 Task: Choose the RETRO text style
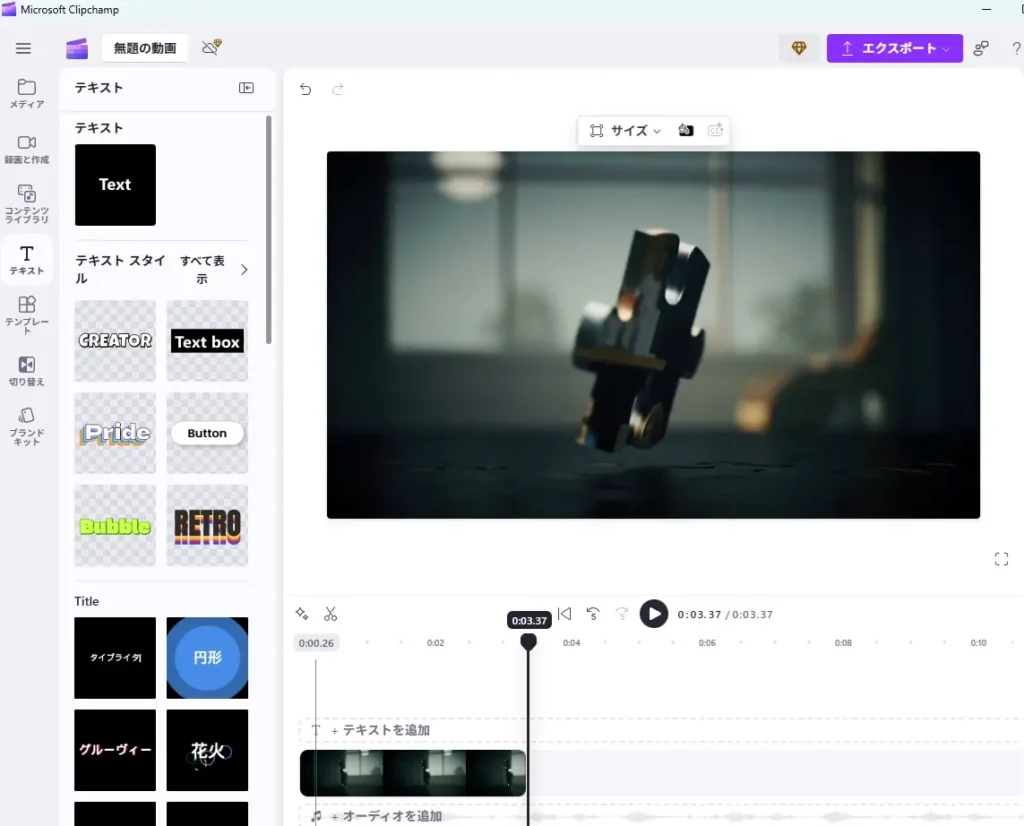click(x=207, y=525)
